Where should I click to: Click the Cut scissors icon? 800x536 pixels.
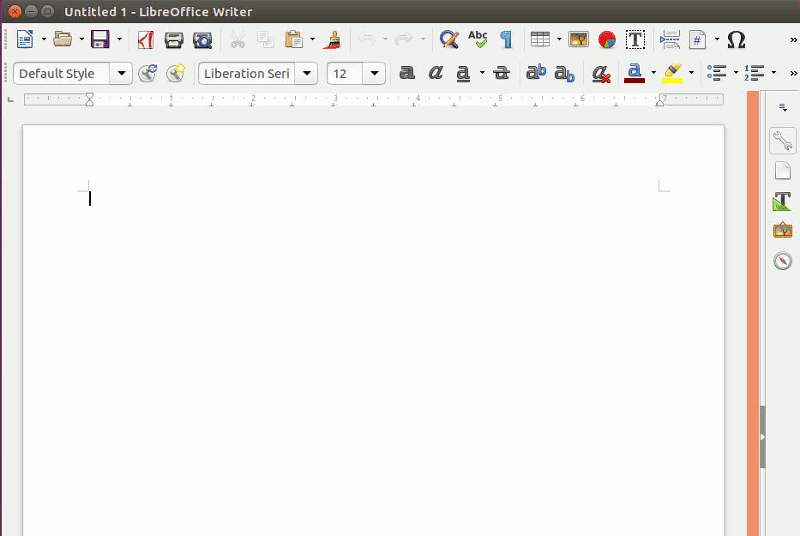[x=237, y=39]
